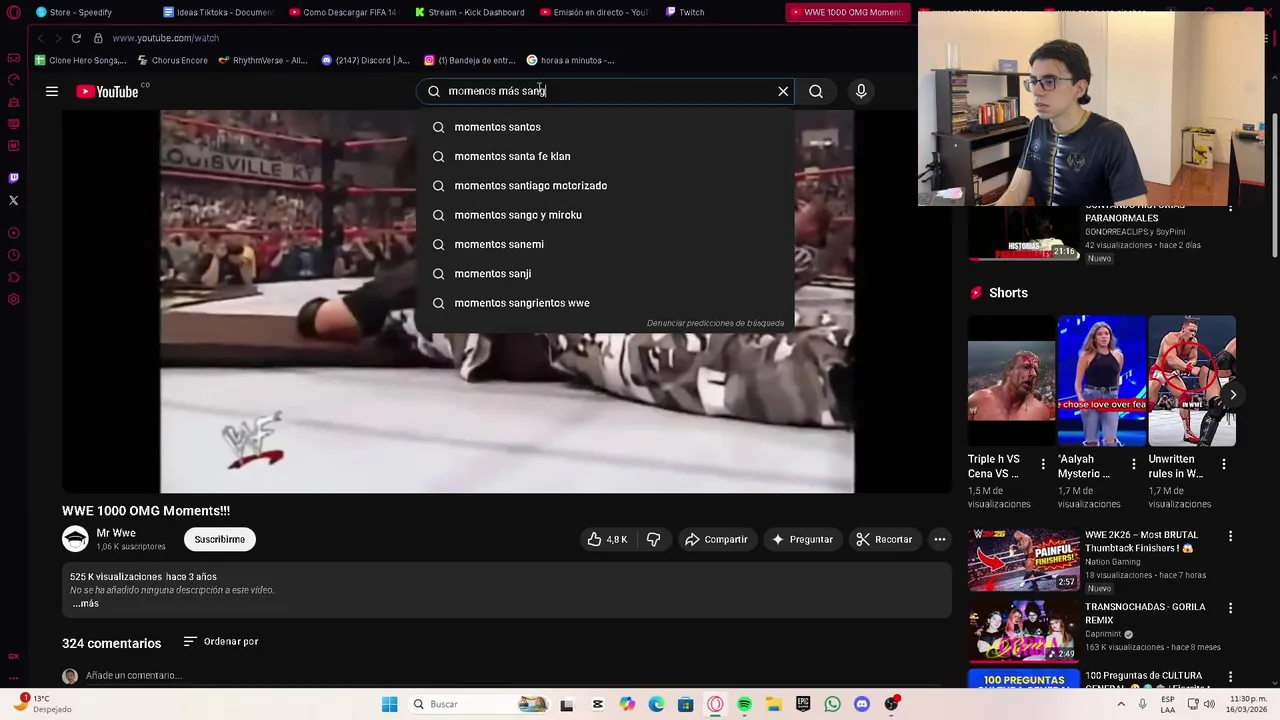Like the video with thumbs up
The width and height of the screenshot is (1280, 720).
[x=607, y=539]
